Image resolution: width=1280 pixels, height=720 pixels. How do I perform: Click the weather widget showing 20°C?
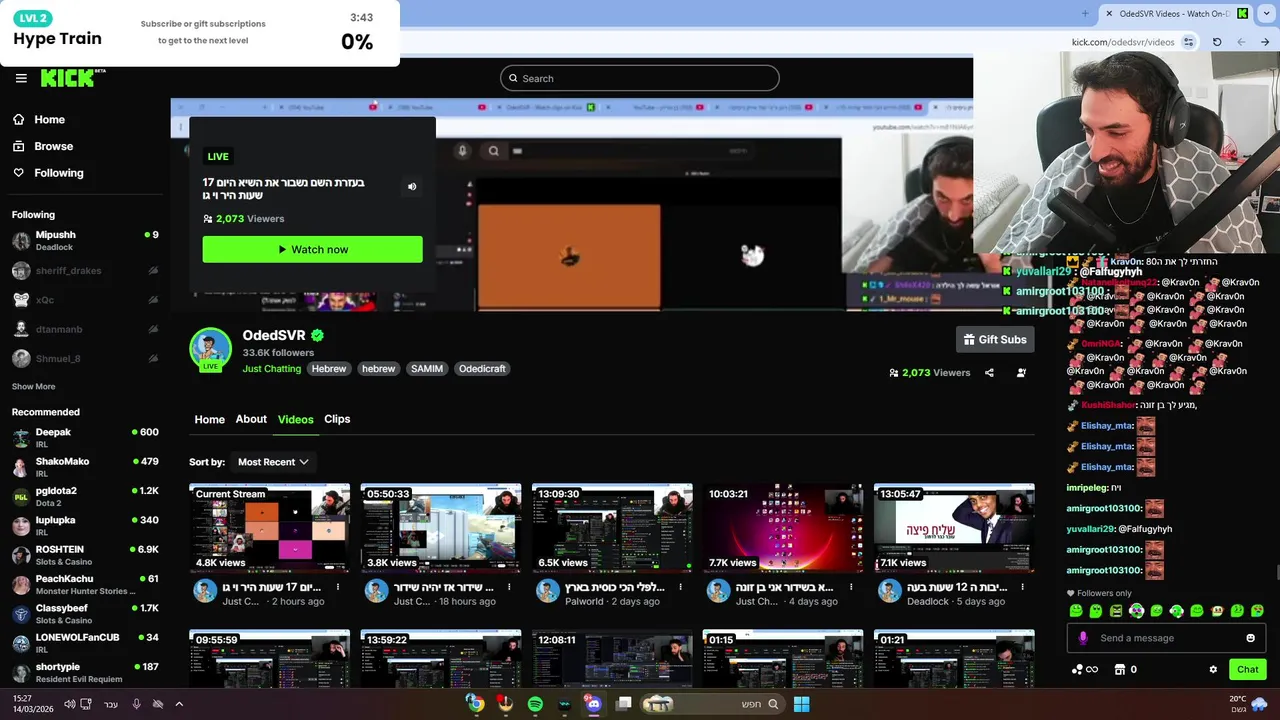1247,704
